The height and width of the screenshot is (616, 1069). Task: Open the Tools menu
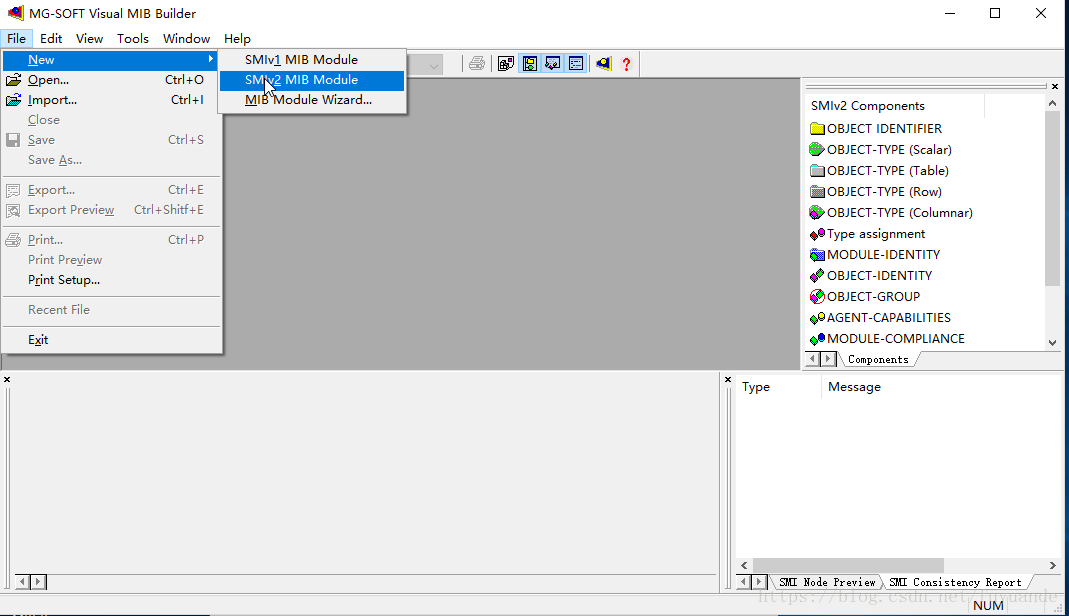tap(132, 39)
